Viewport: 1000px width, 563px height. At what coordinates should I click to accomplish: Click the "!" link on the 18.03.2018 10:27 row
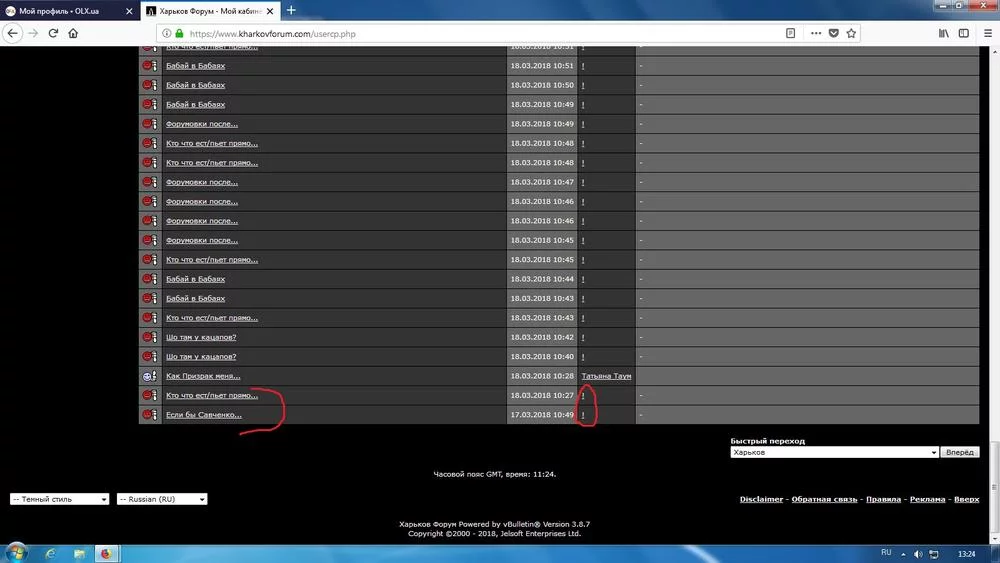point(583,395)
